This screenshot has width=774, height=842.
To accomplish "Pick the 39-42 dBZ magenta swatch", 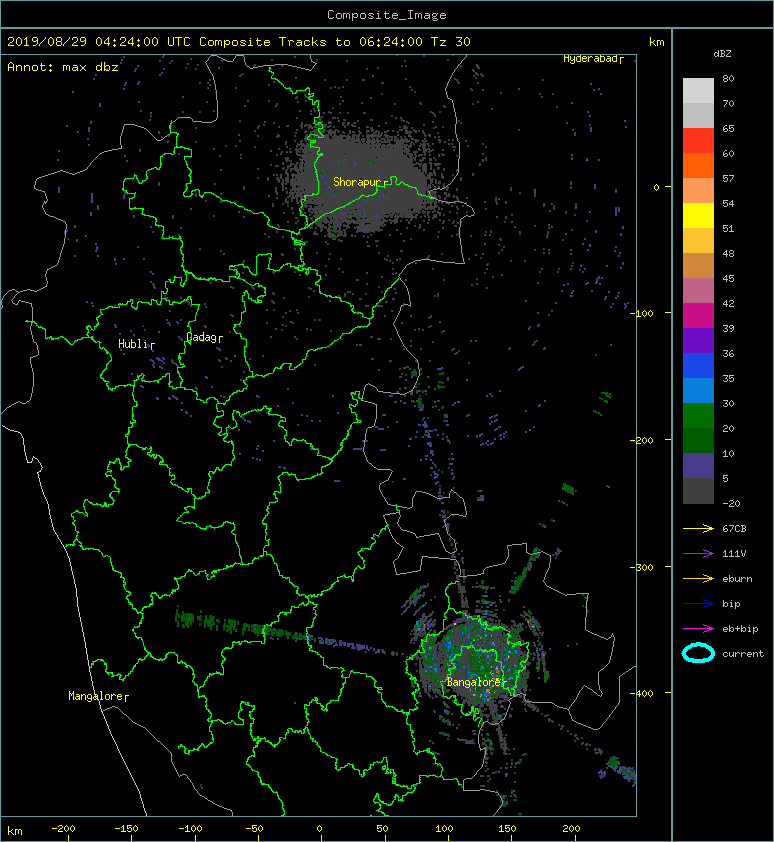I will click(698, 316).
